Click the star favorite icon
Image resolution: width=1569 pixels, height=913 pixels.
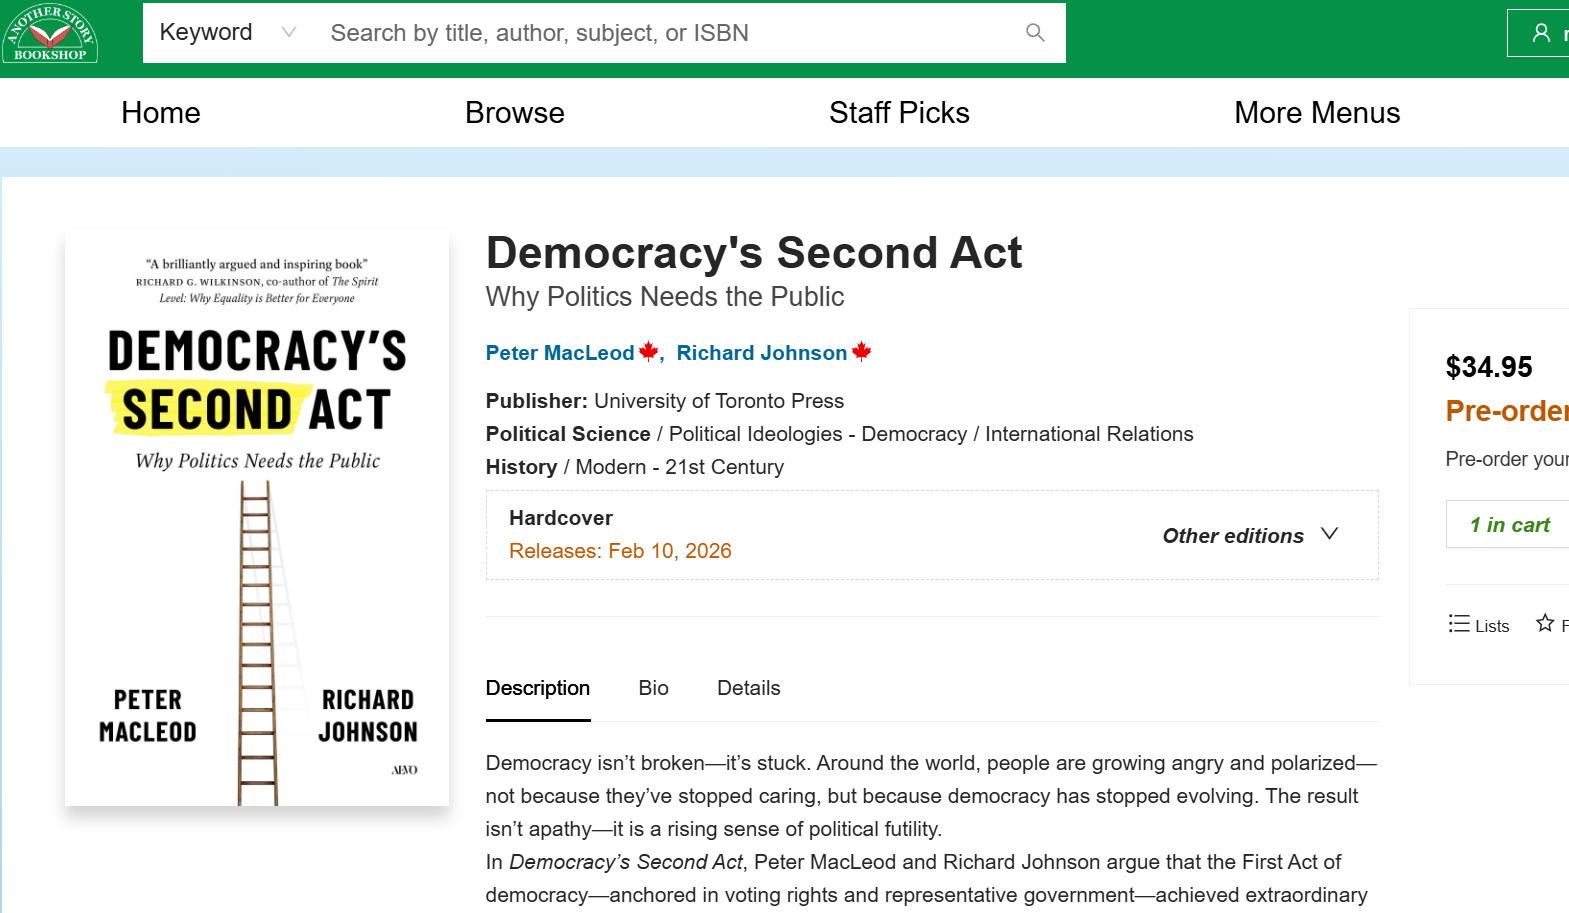click(x=1545, y=623)
